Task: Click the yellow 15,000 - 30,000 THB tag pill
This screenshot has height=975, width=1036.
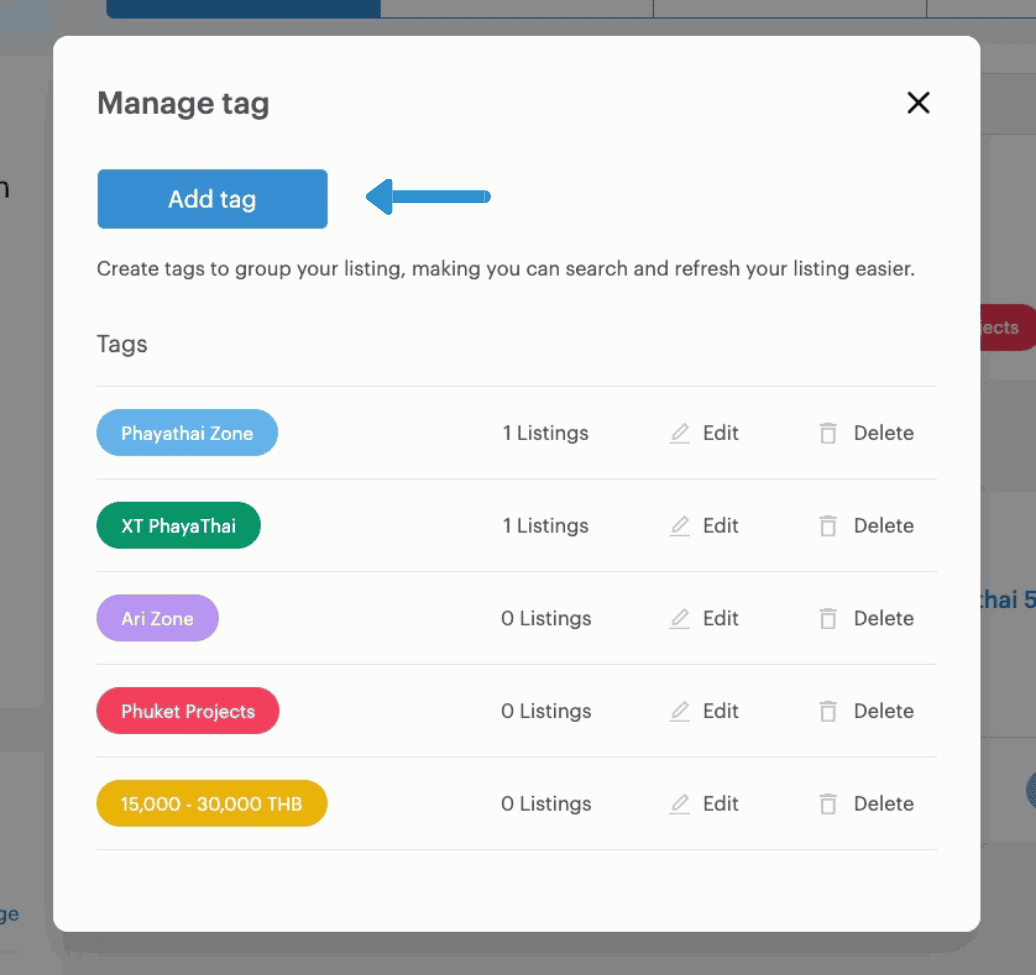Action: 211,803
